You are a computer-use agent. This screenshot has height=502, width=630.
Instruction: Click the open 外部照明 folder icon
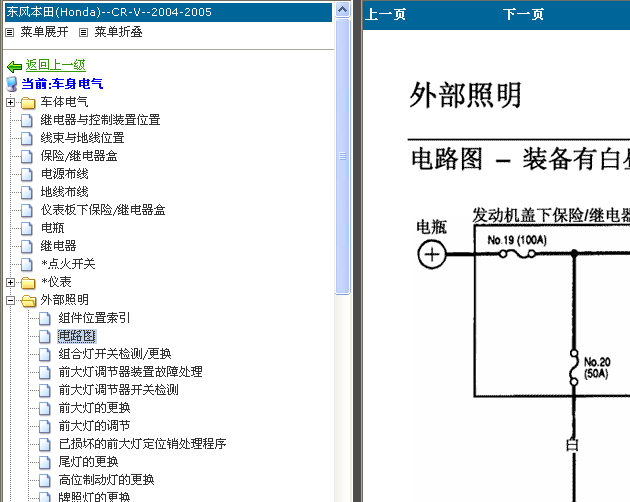click(29, 301)
